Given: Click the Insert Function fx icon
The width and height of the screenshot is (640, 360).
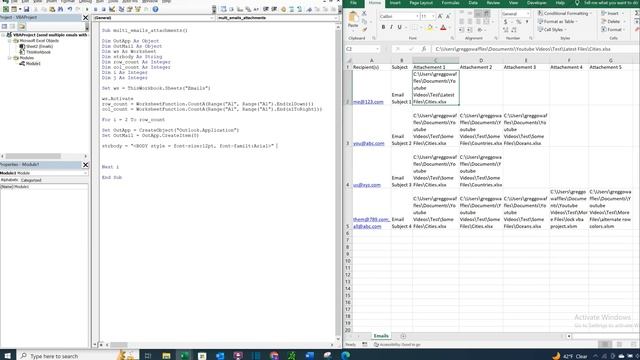Looking at the screenshot, I should pyautogui.click(x=424, y=49).
